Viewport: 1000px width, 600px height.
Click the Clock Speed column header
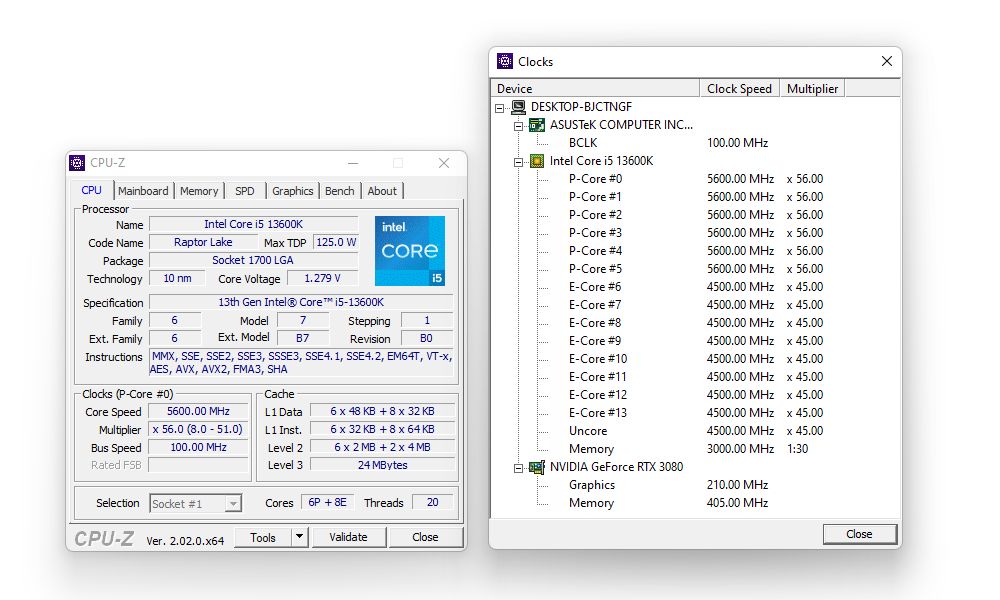(x=740, y=89)
